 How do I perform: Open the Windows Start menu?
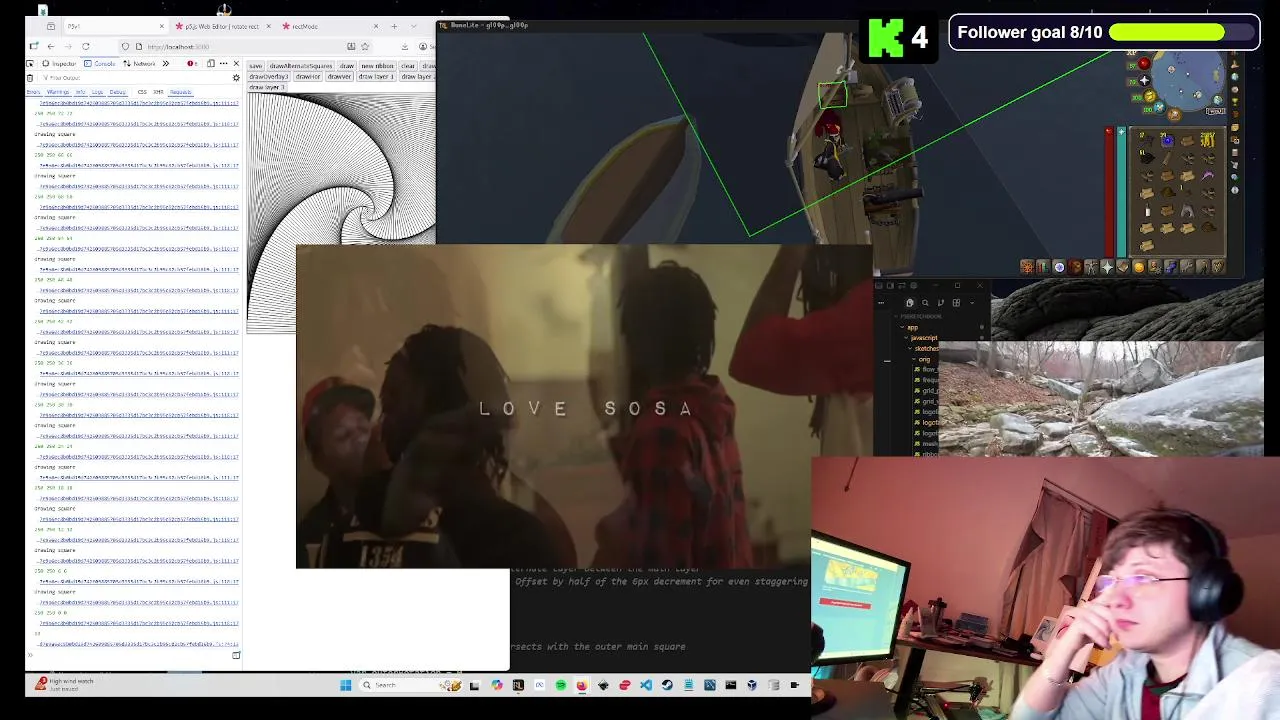(346, 685)
